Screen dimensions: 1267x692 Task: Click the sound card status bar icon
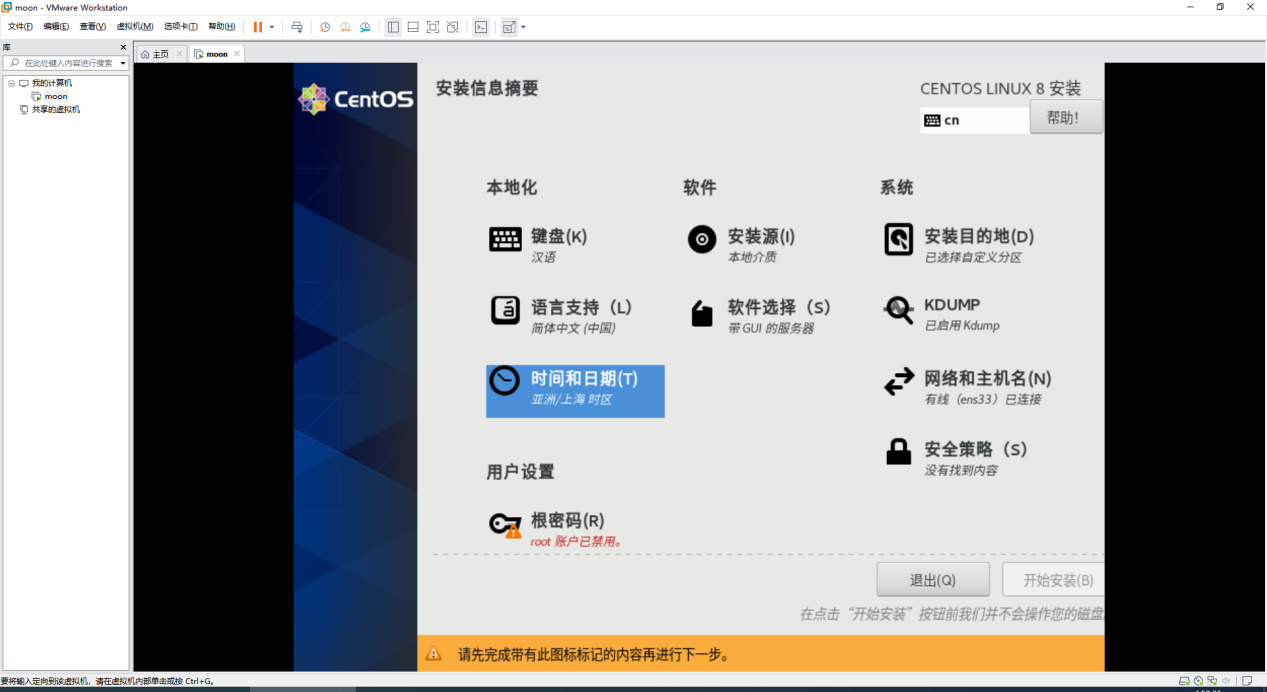coord(1226,681)
